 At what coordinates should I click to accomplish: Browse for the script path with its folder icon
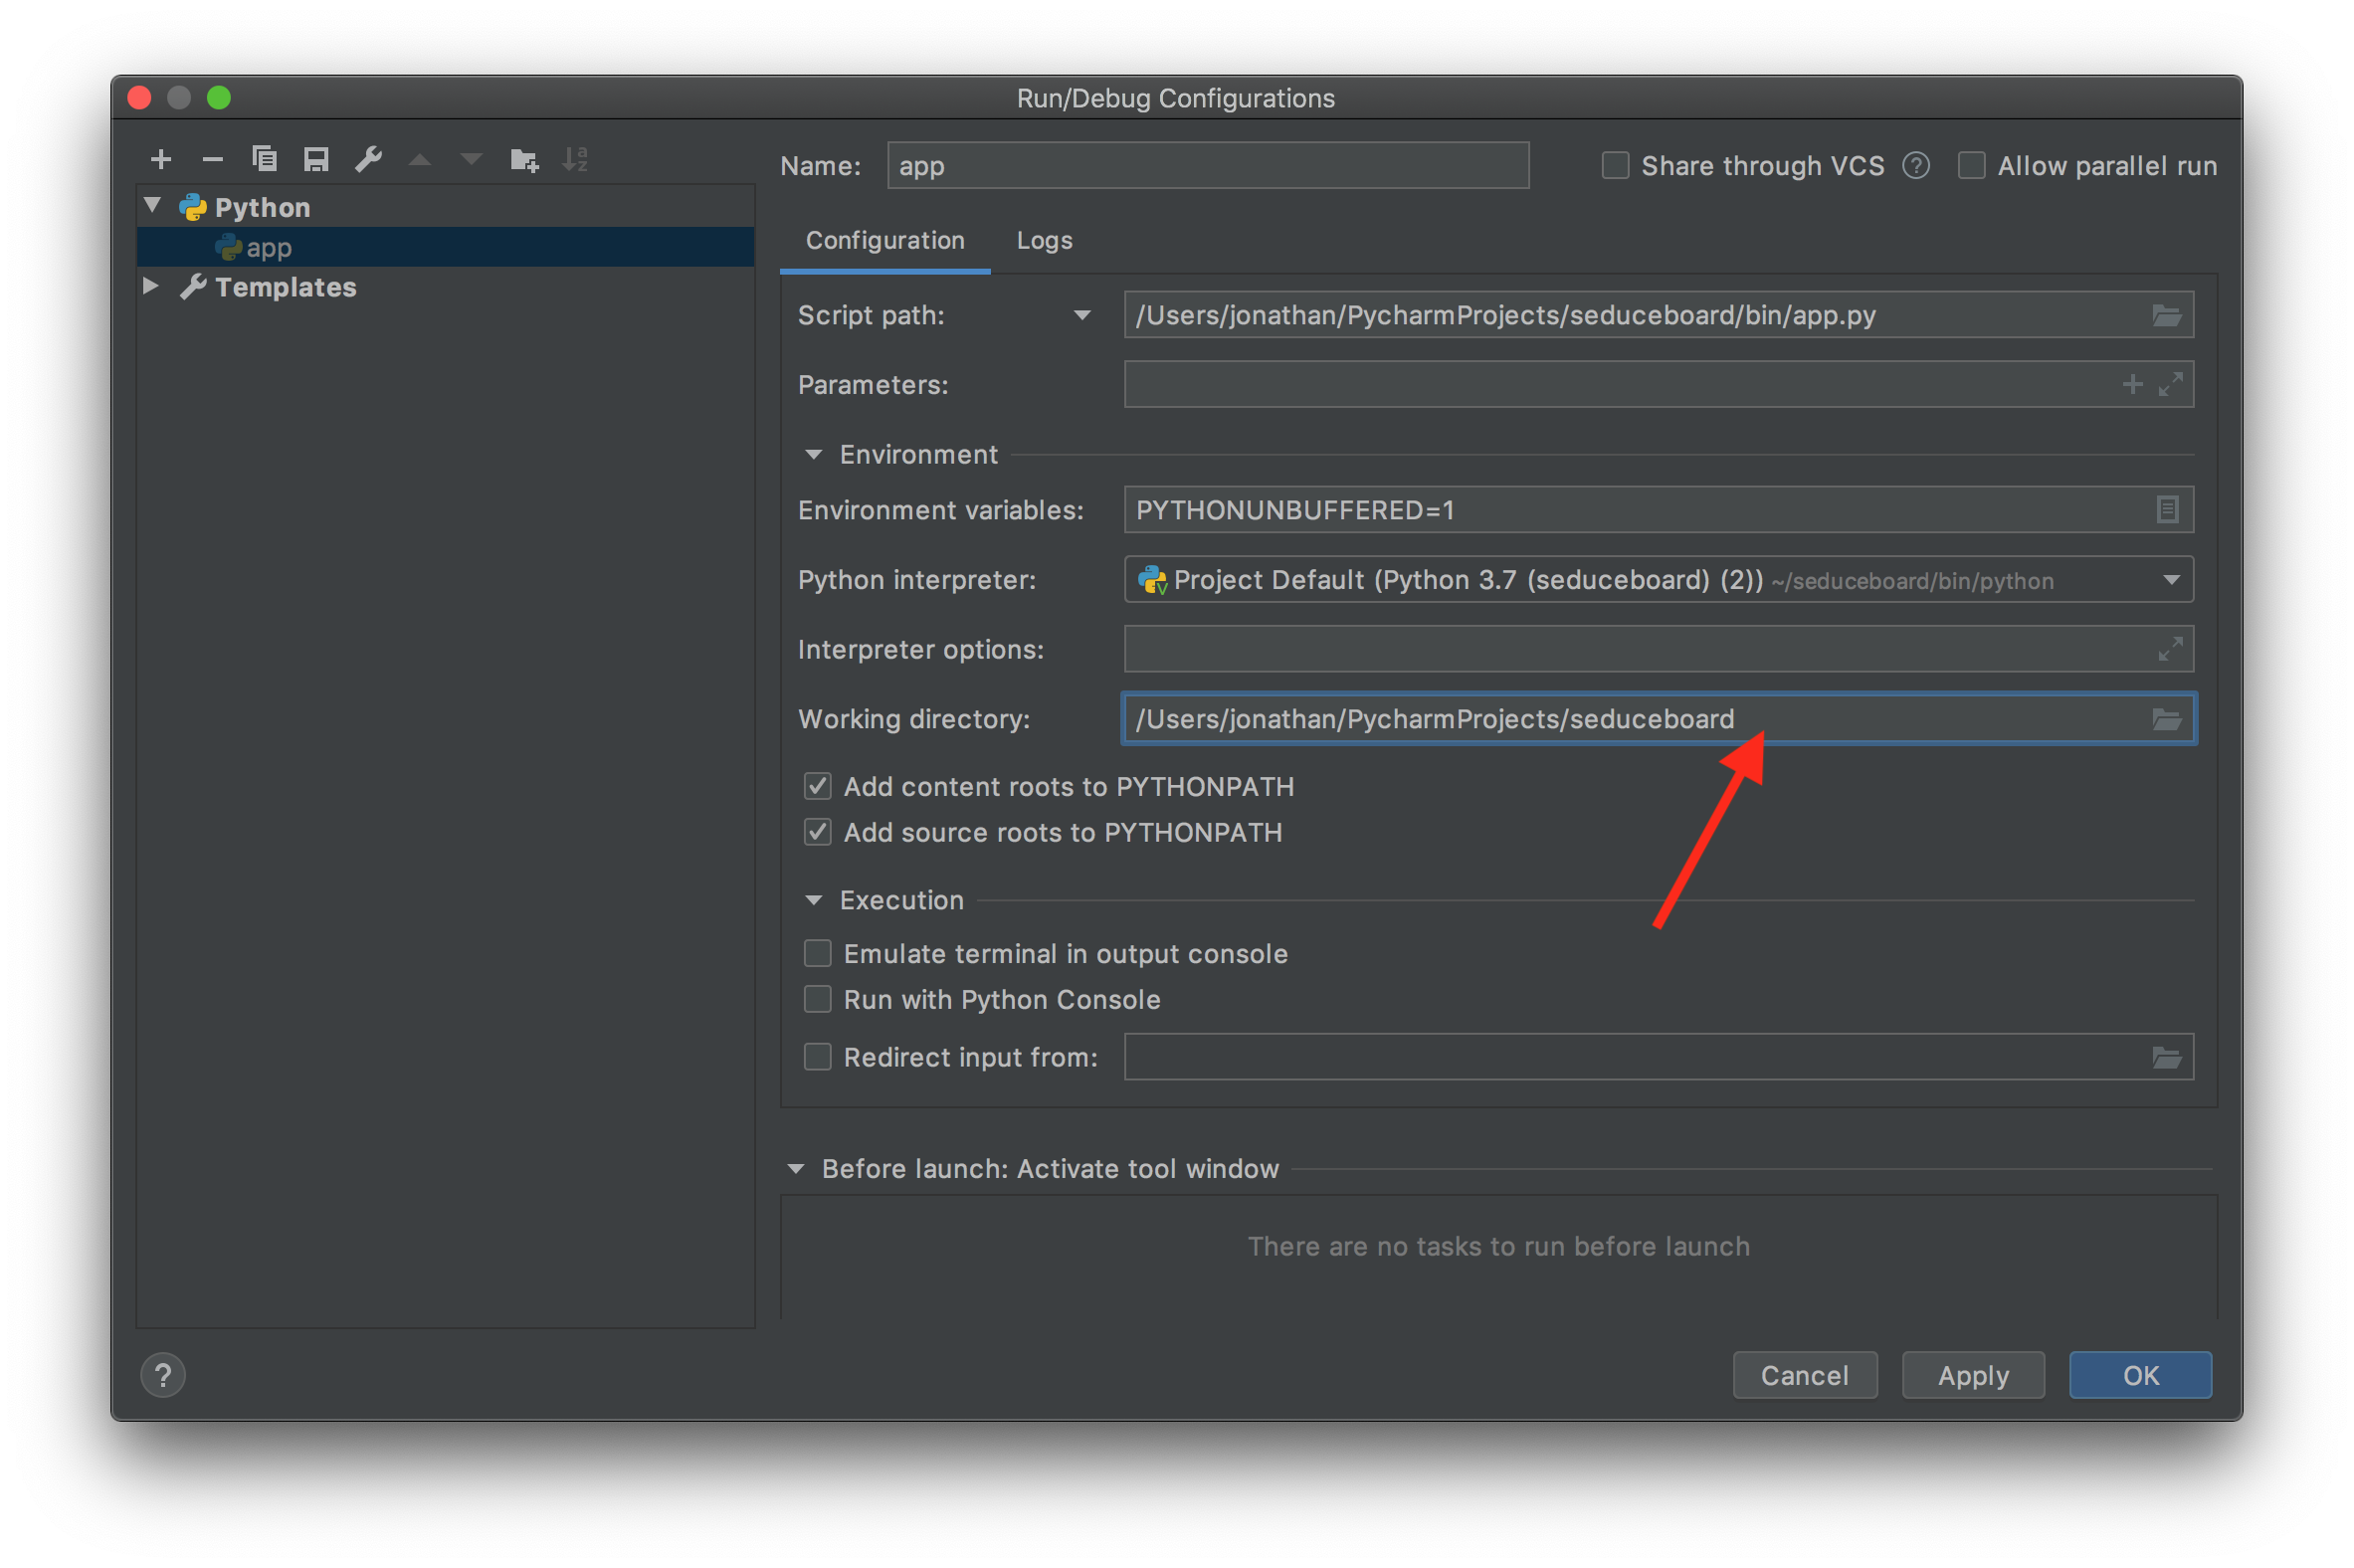[2166, 315]
